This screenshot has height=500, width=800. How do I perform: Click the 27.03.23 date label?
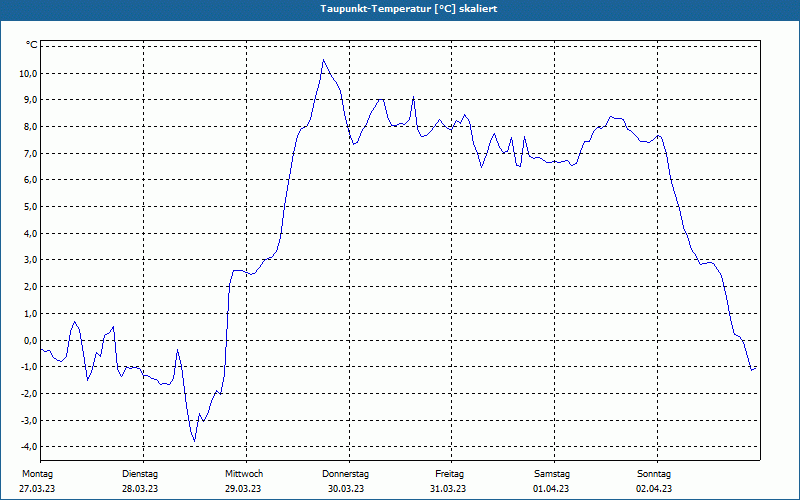pyautogui.click(x=37, y=489)
